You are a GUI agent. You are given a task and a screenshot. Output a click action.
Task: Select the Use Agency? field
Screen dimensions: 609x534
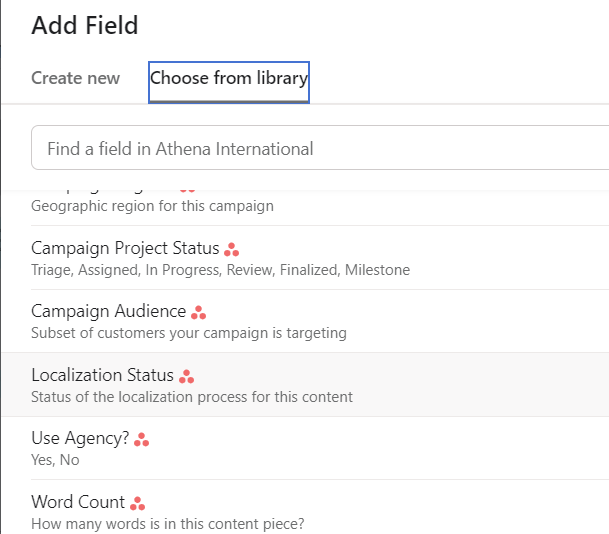tap(80, 438)
